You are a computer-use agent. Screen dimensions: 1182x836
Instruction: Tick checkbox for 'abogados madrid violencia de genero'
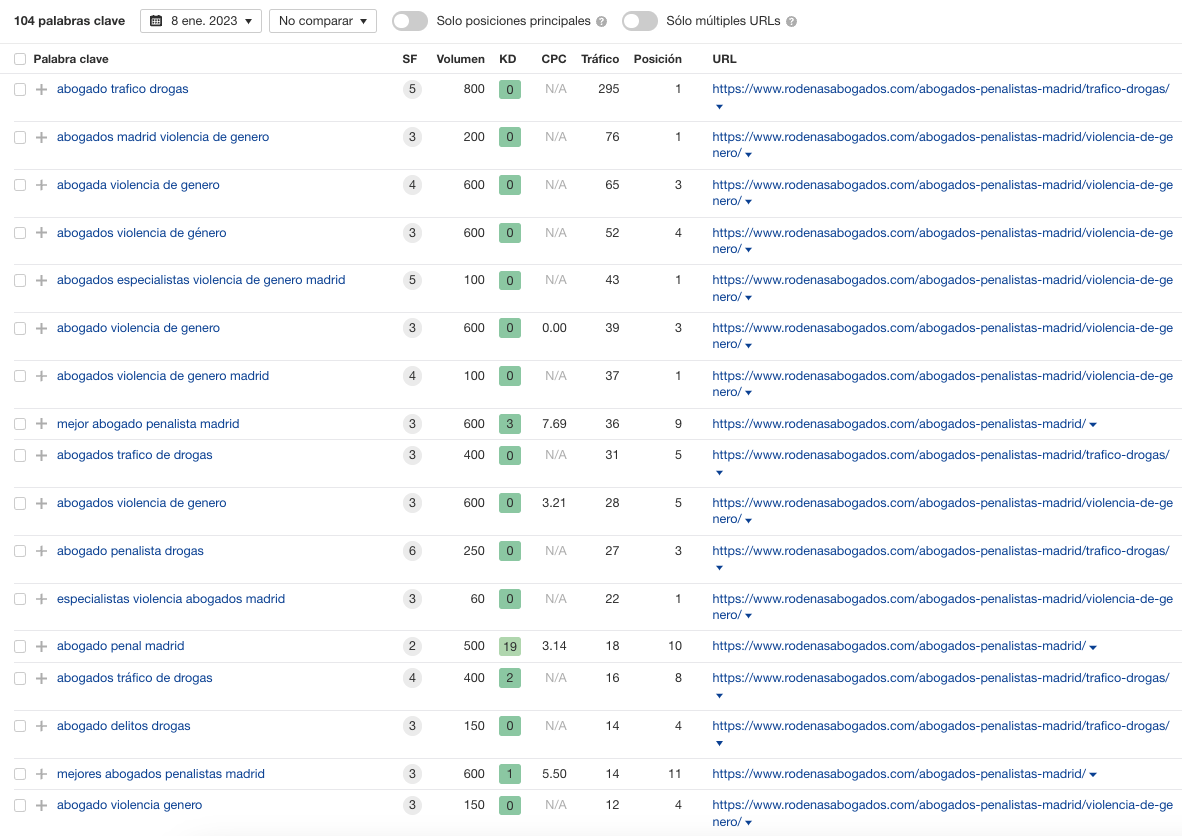click(x=20, y=137)
